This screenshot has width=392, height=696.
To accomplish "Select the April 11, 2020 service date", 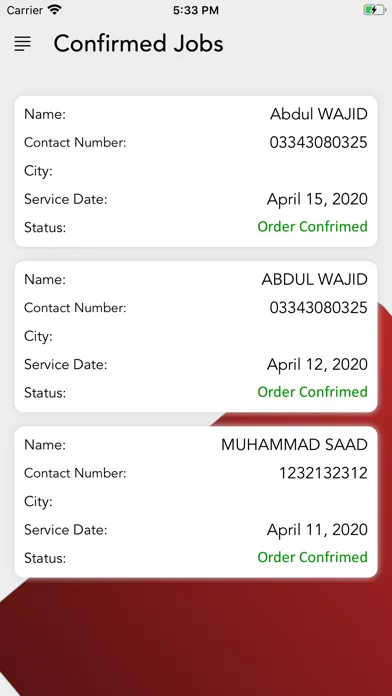I will click(317, 530).
